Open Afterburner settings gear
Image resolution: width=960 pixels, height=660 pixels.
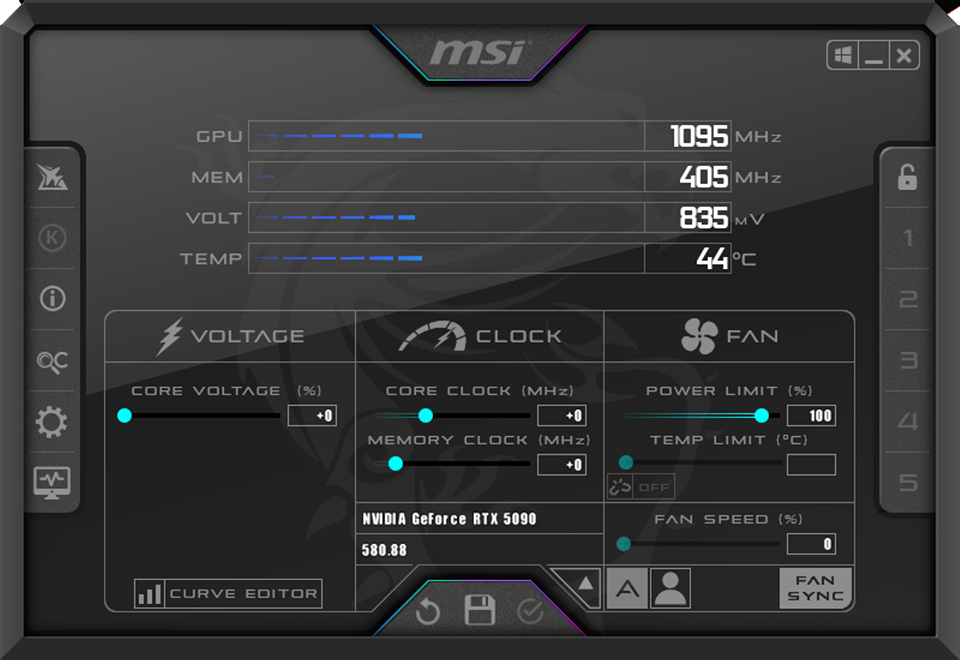(52, 422)
